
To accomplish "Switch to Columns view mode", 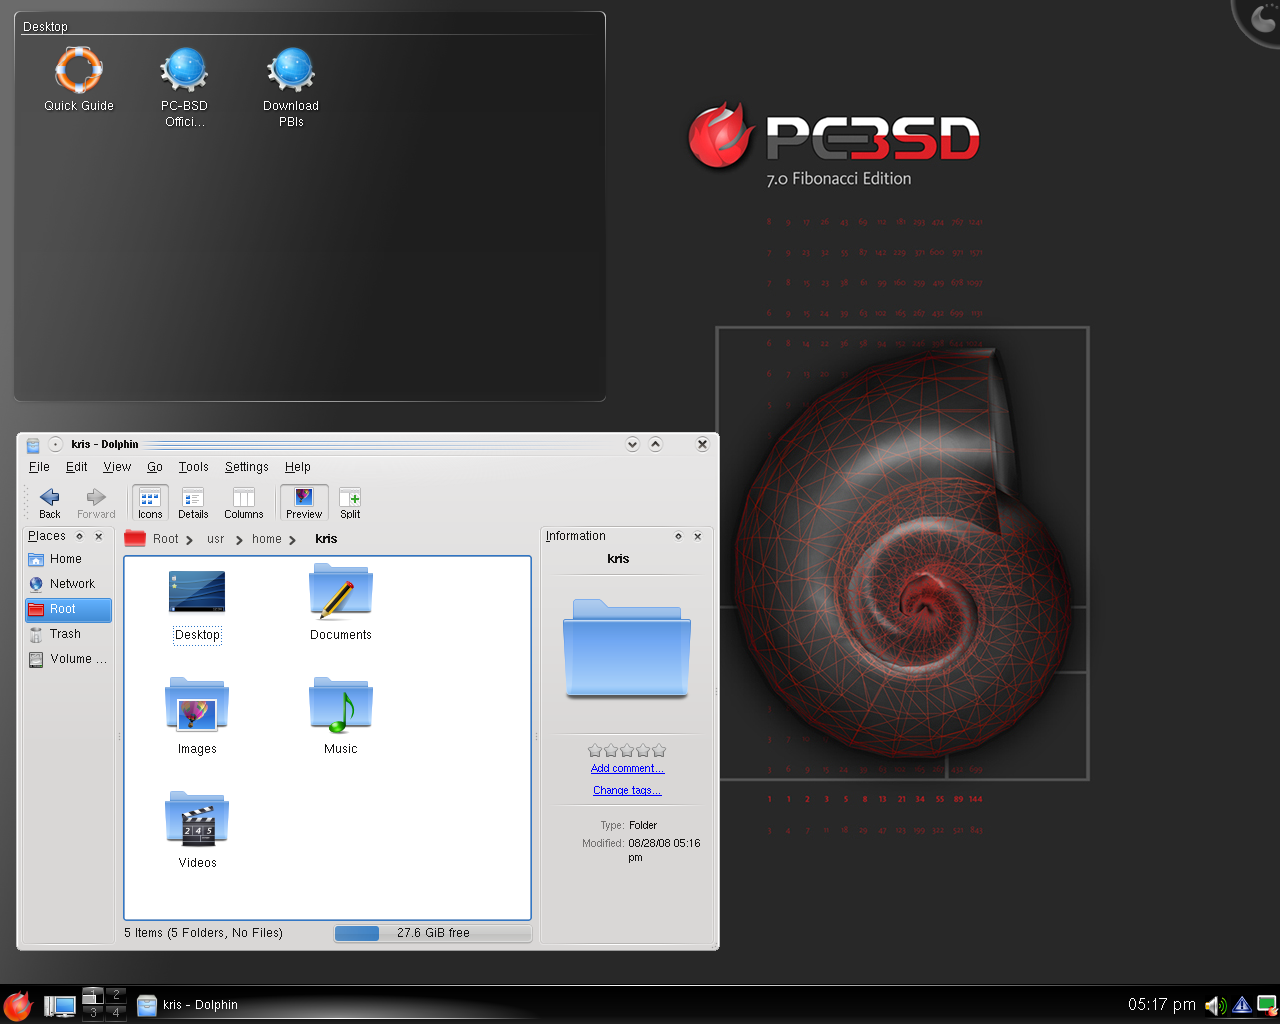I will point(244,503).
